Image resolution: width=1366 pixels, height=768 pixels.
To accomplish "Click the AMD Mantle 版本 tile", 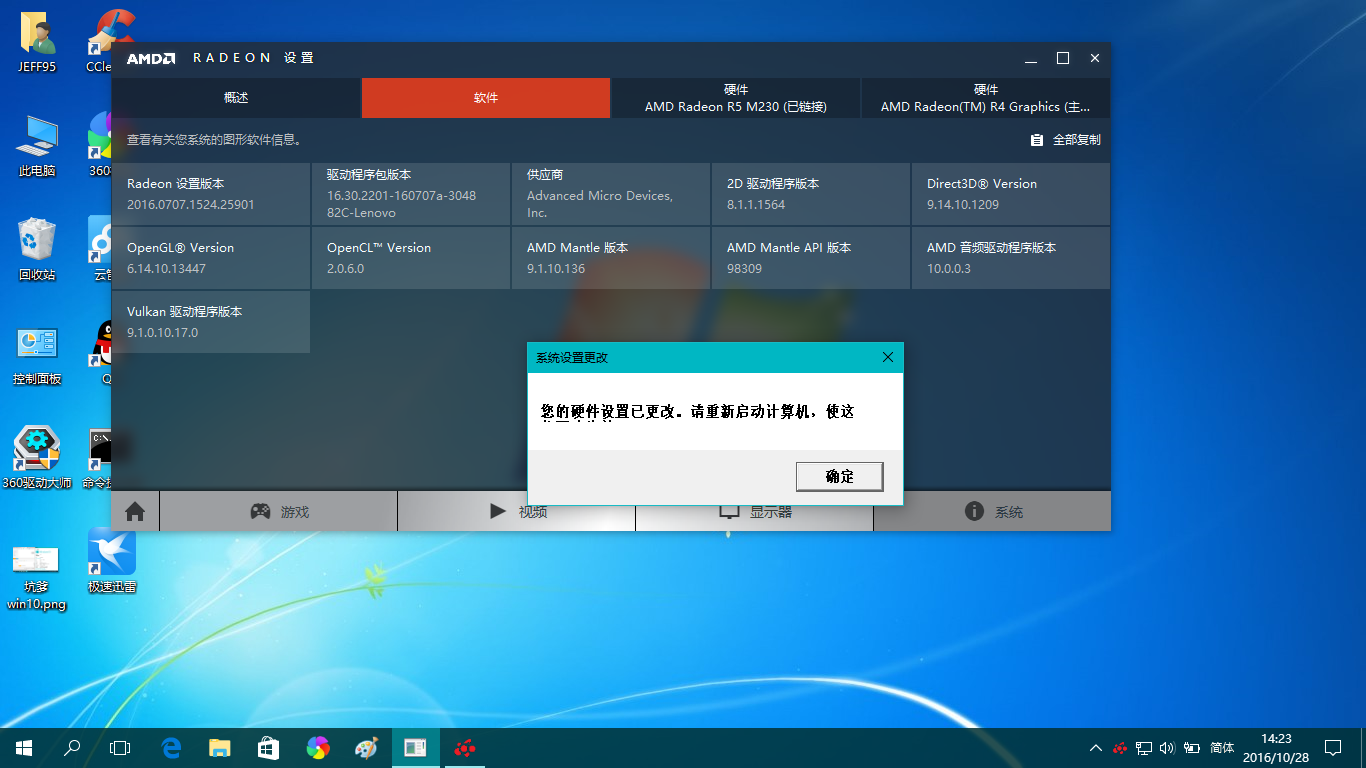I will point(611,258).
